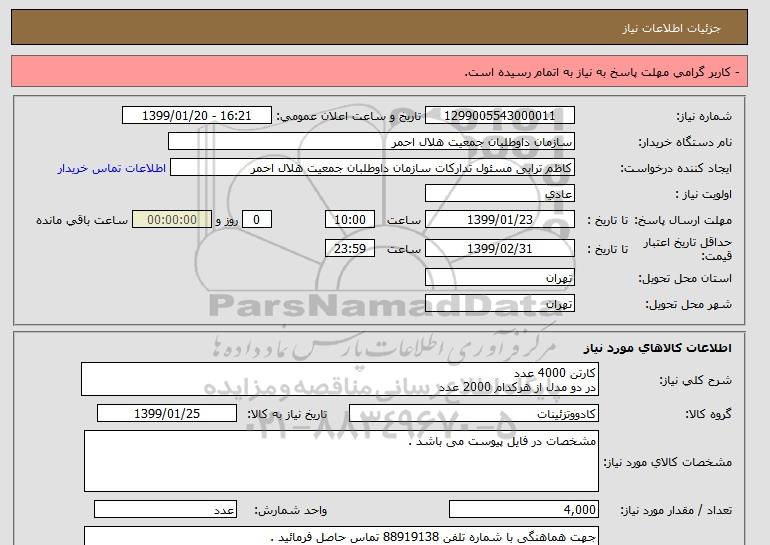This screenshot has width=770, height=545.
Task: Click the priority field showing عادي
Action: coord(499,193)
